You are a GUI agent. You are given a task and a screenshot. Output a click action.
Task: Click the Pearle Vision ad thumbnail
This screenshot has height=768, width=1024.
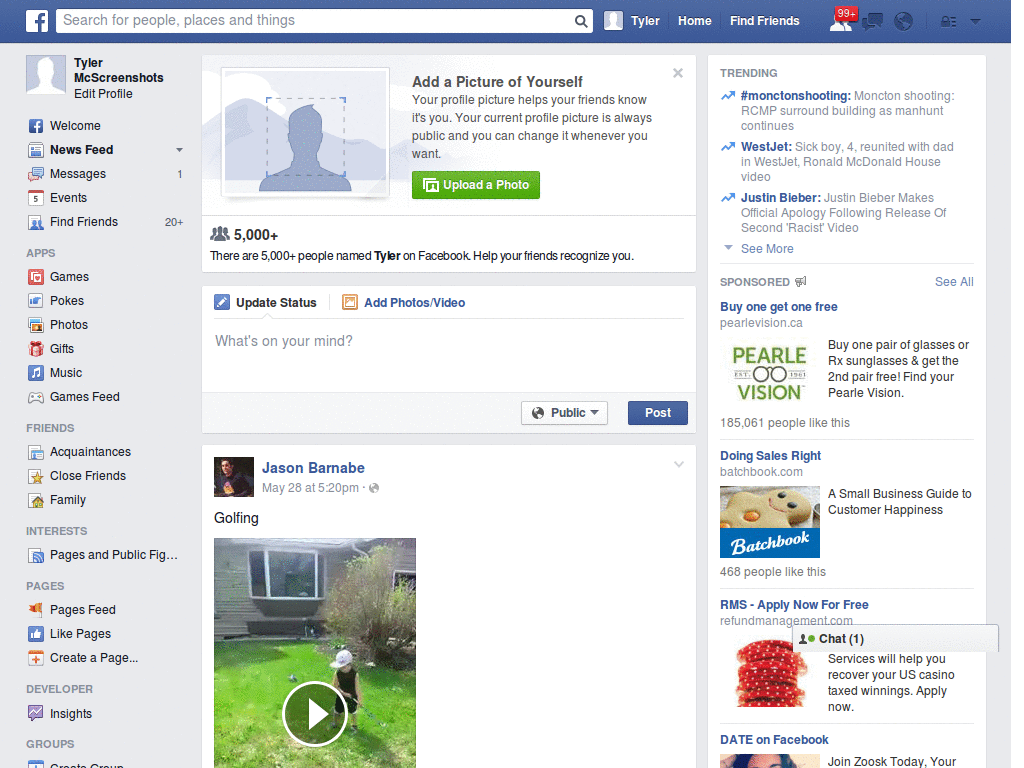pos(769,373)
